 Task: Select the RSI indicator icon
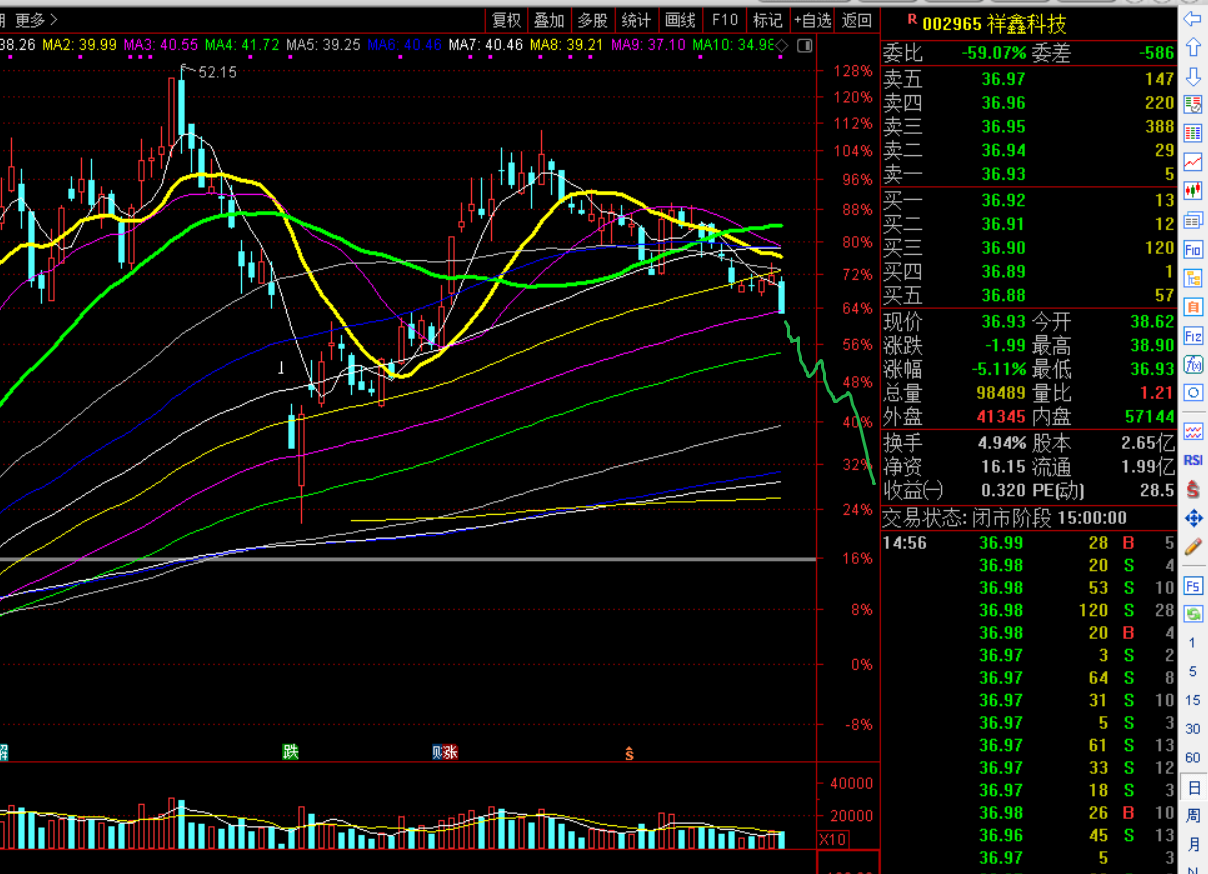point(1192,460)
